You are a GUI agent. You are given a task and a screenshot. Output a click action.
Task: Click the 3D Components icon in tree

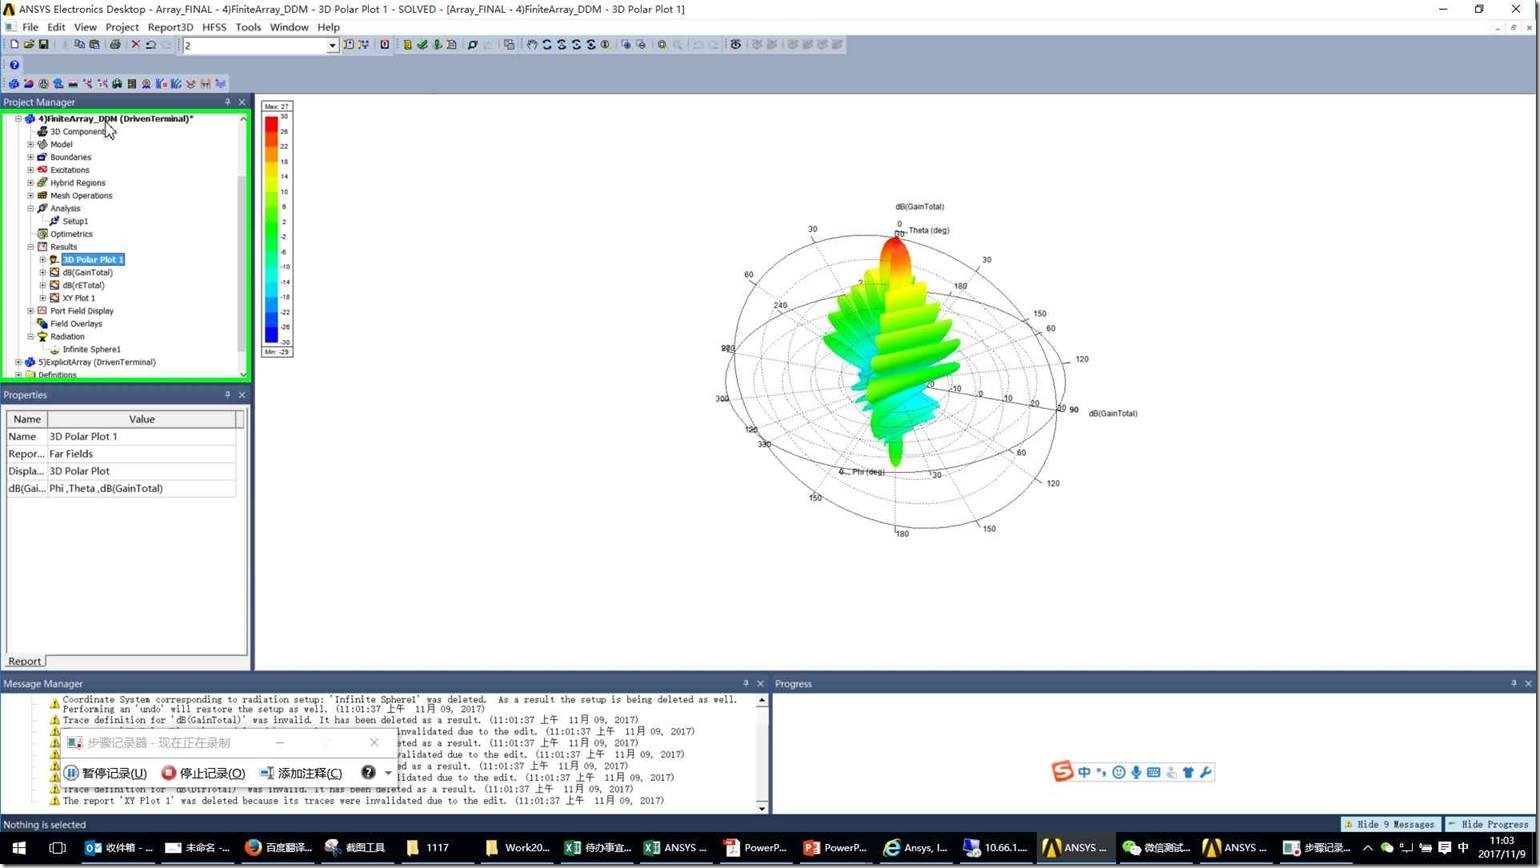pos(42,132)
